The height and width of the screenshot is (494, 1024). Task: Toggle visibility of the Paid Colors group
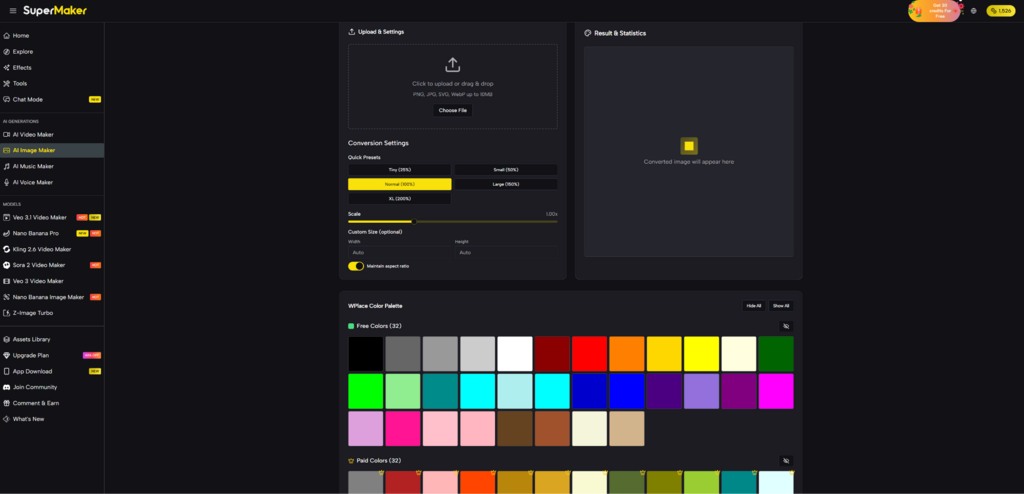coord(786,461)
